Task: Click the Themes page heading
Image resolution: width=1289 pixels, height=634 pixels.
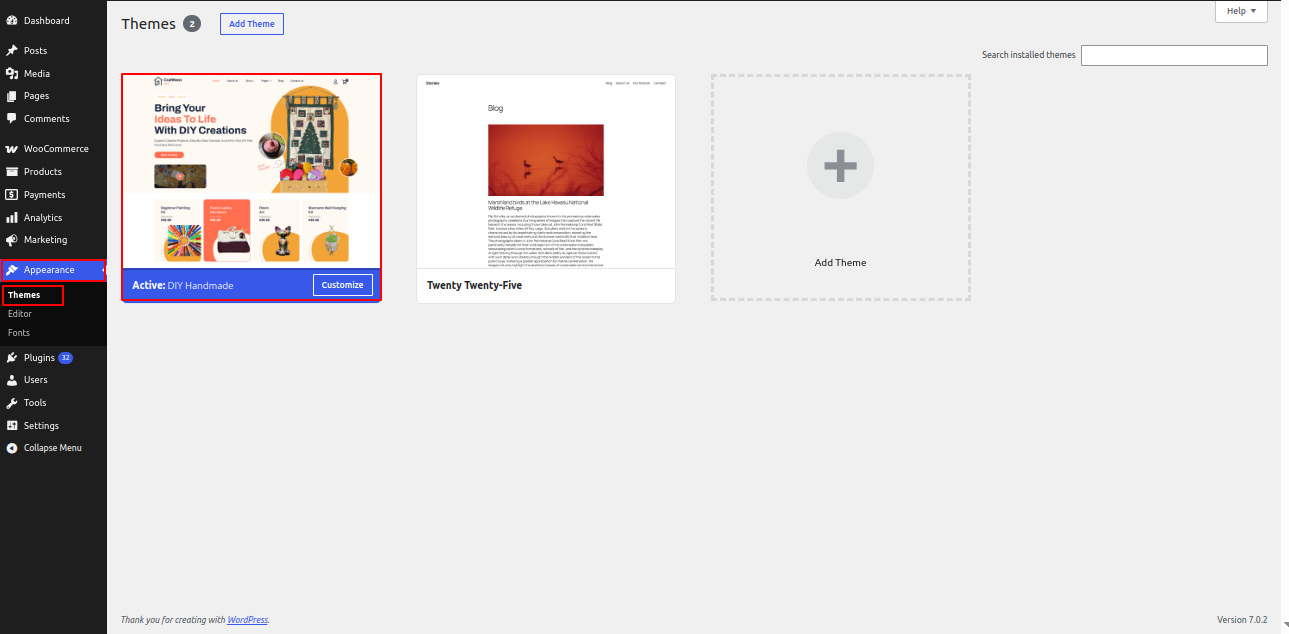Action: click(148, 24)
